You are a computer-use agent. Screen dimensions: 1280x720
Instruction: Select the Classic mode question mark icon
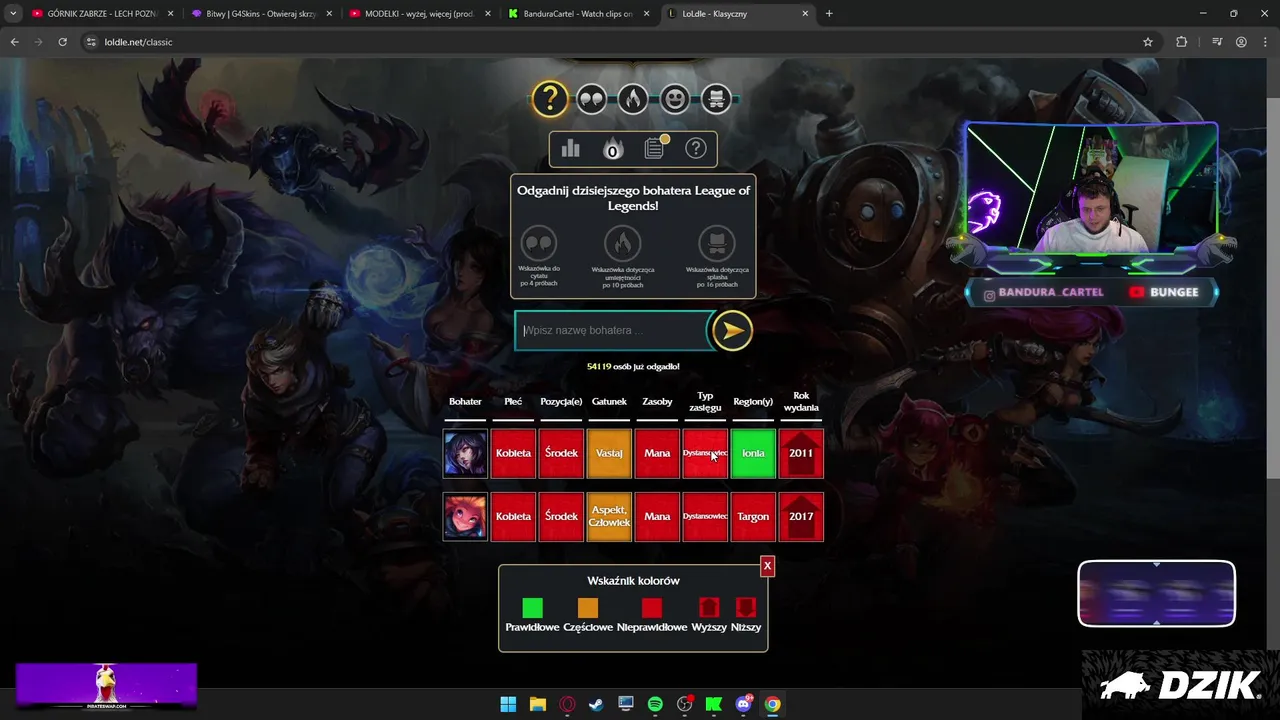549,99
